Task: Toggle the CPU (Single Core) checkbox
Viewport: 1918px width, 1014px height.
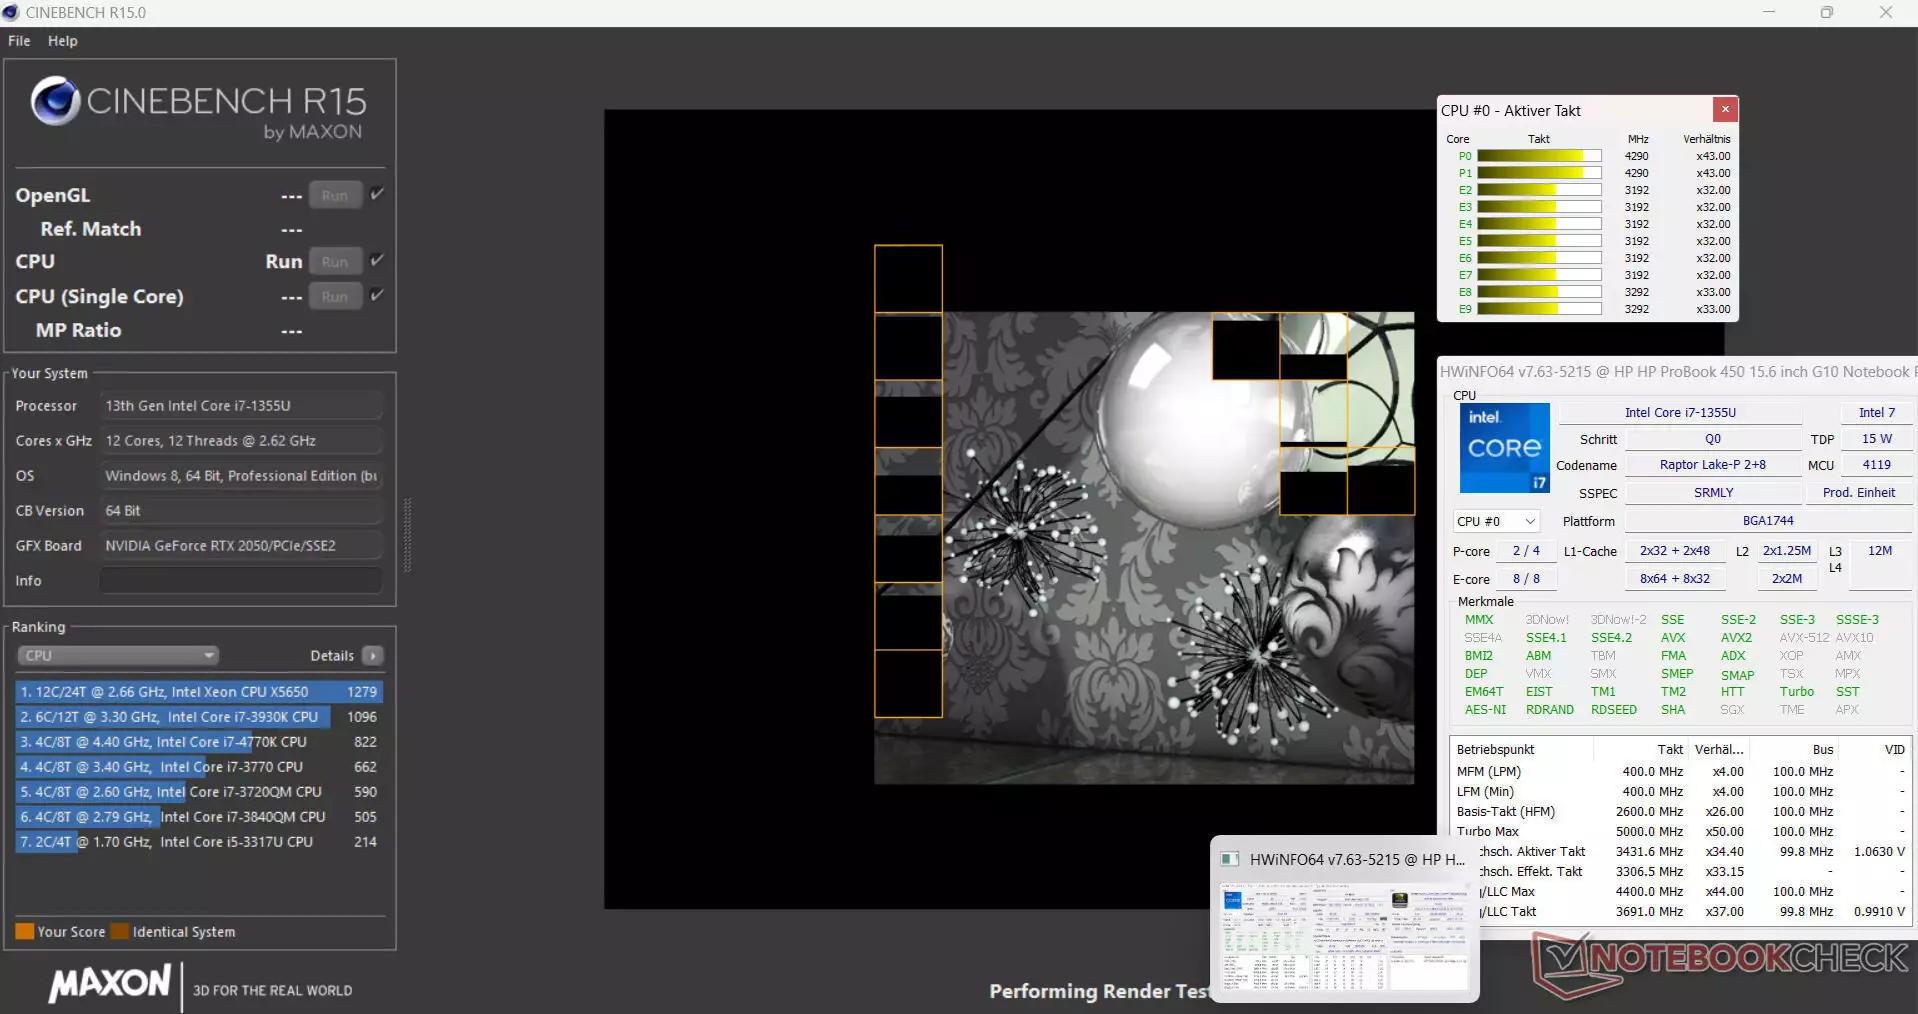Action: pyautogui.click(x=377, y=295)
